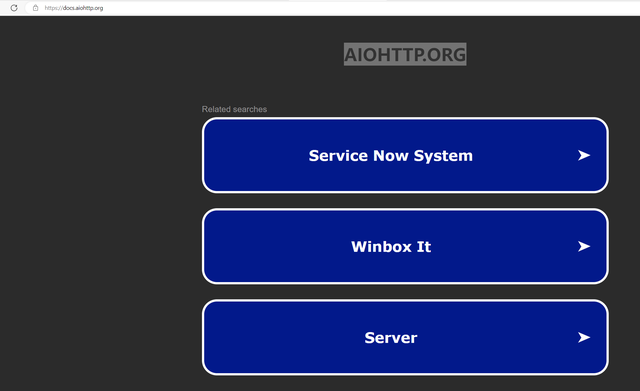640x391 pixels.
Task: Open the Service Now System search
Action: [405, 156]
